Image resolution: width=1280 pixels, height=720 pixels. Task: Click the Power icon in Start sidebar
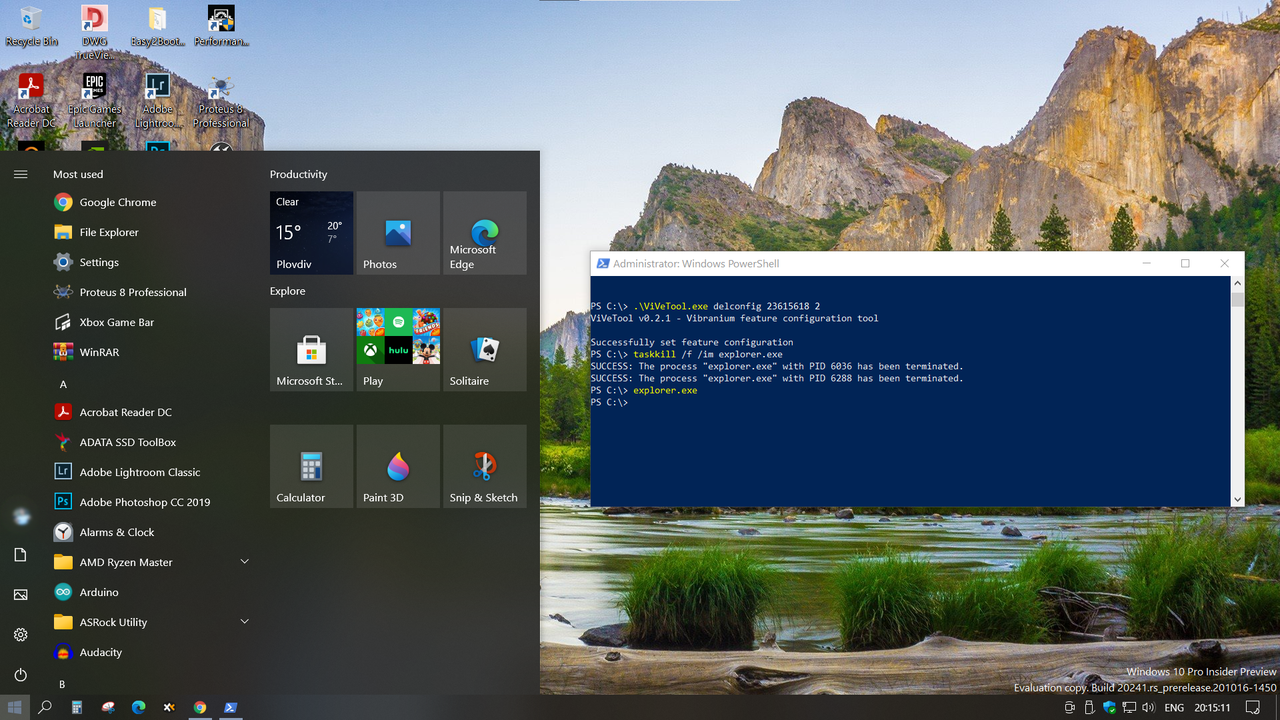(x=20, y=675)
